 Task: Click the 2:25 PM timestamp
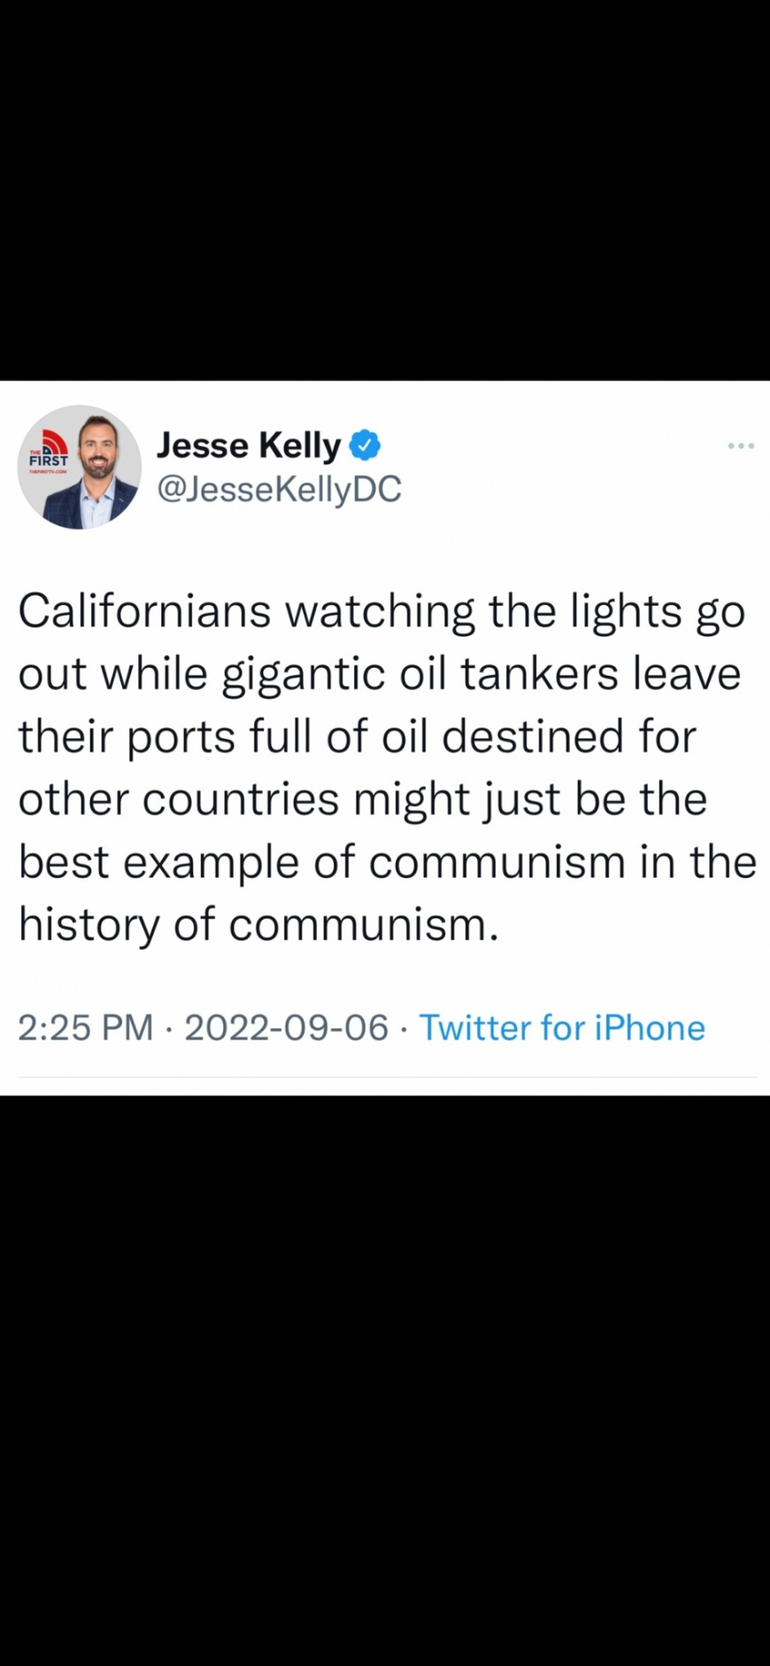pos(85,1027)
